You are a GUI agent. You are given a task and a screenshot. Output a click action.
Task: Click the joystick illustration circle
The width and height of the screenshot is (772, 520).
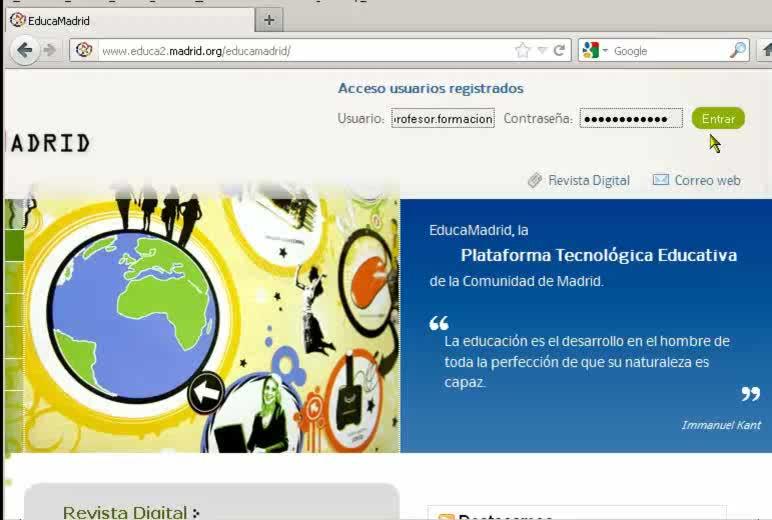coord(352,400)
